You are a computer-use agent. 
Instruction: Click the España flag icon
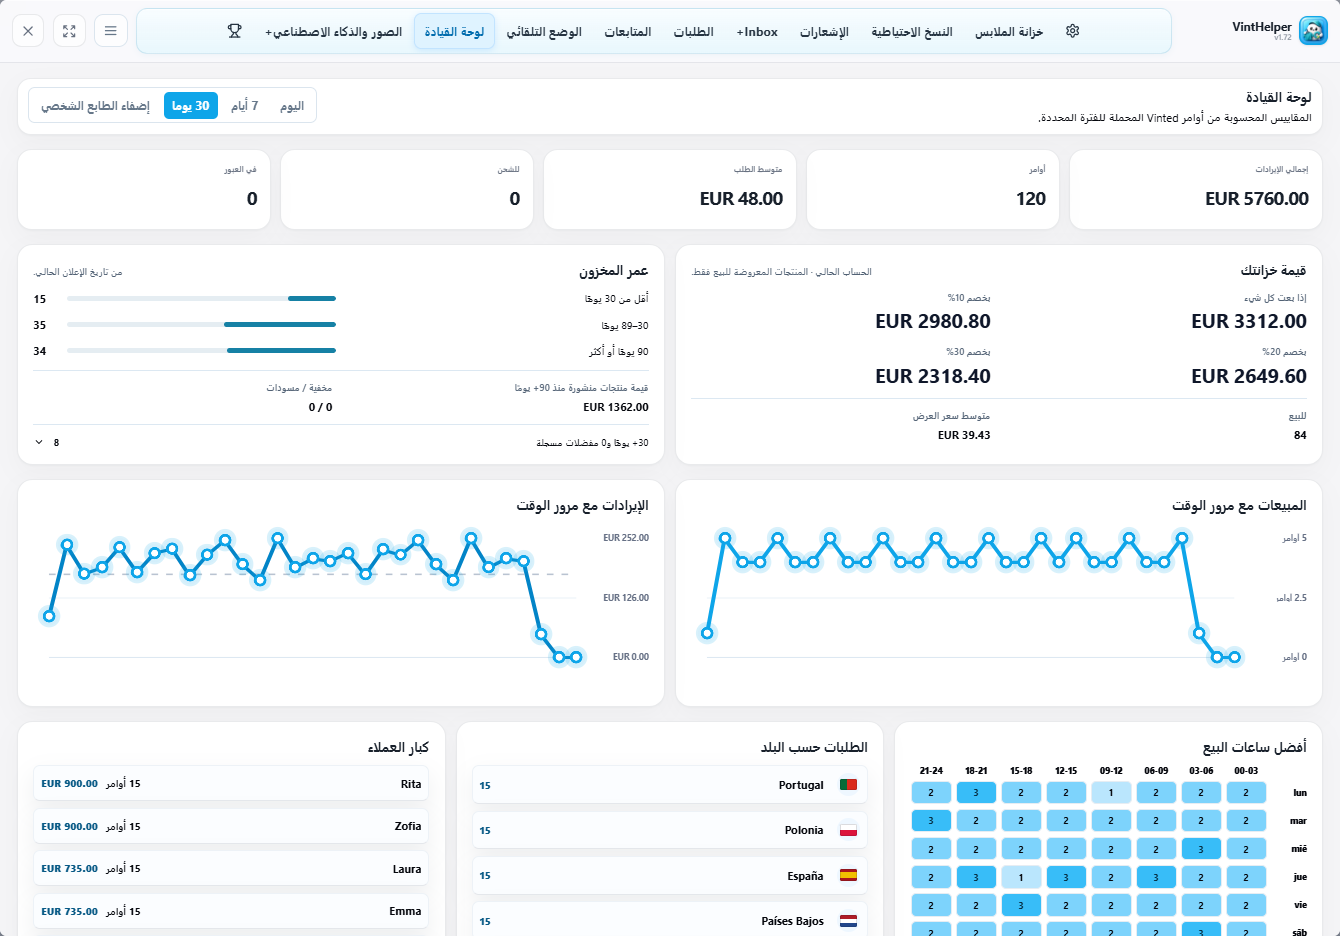(x=848, y=875)
